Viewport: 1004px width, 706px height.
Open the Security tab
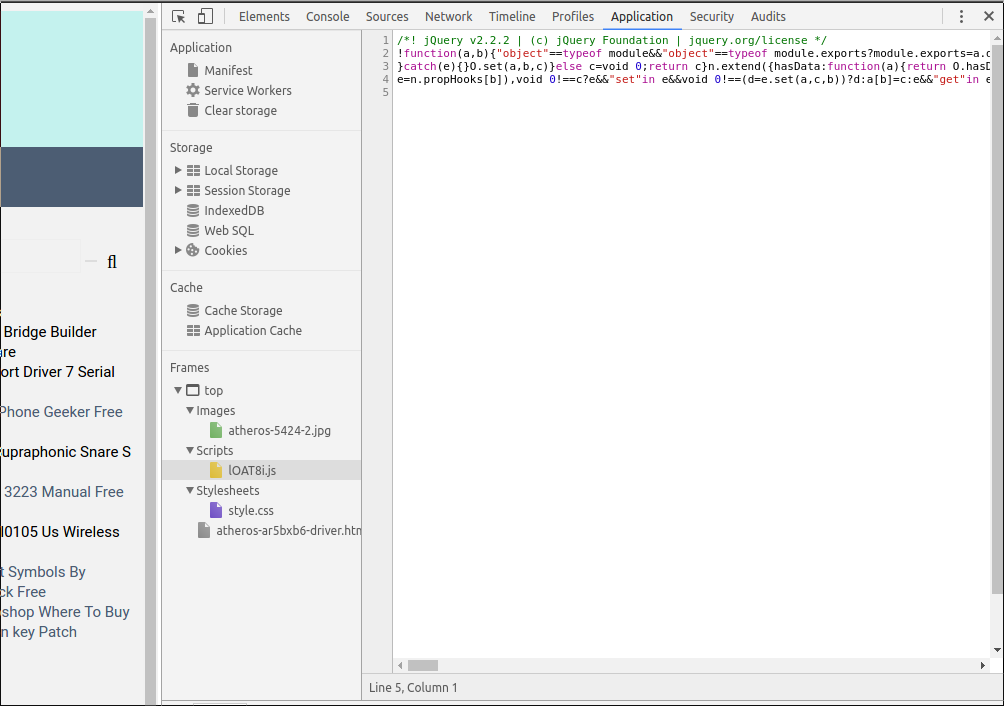tap(712, 17)
